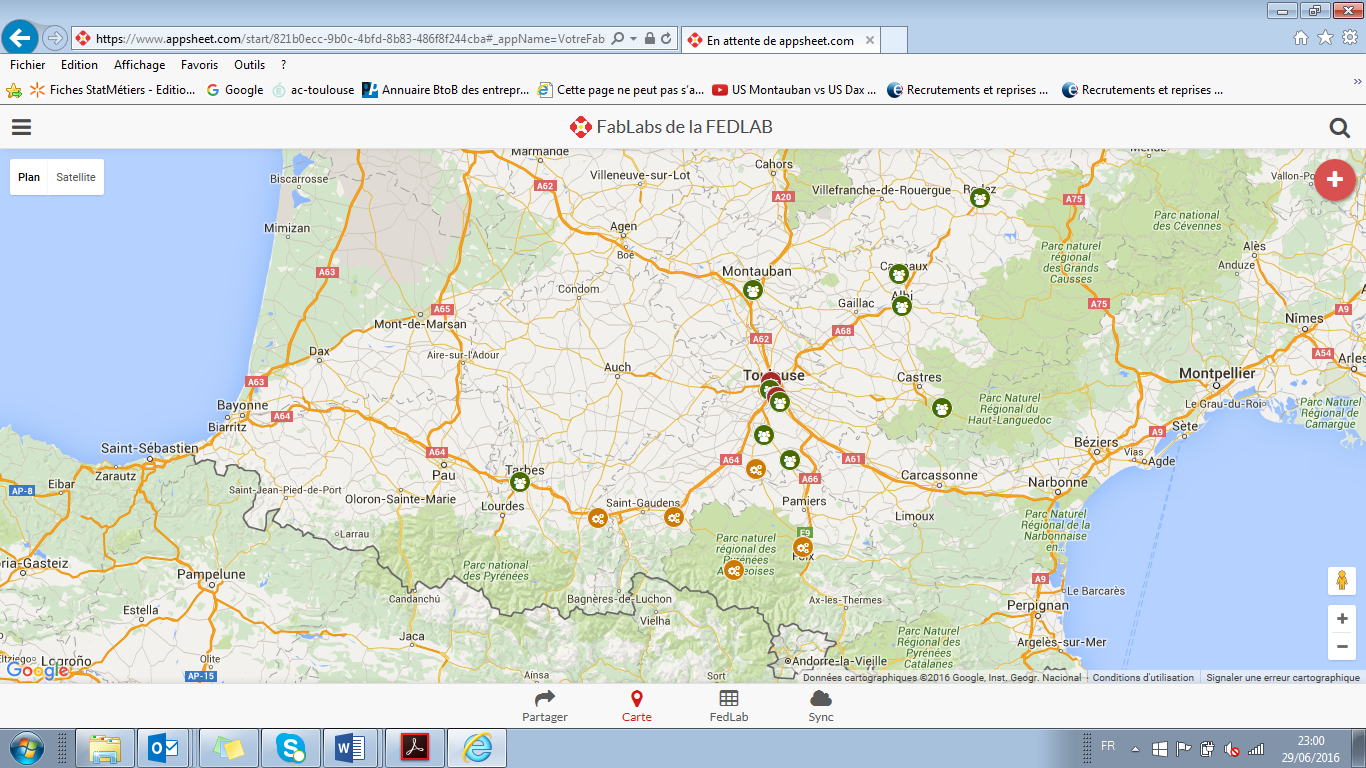Click Signaler une erreur cartographique link
The width and height of the screenshot is (1366, 768).
pyautogui.click(x=1283, y=677)
